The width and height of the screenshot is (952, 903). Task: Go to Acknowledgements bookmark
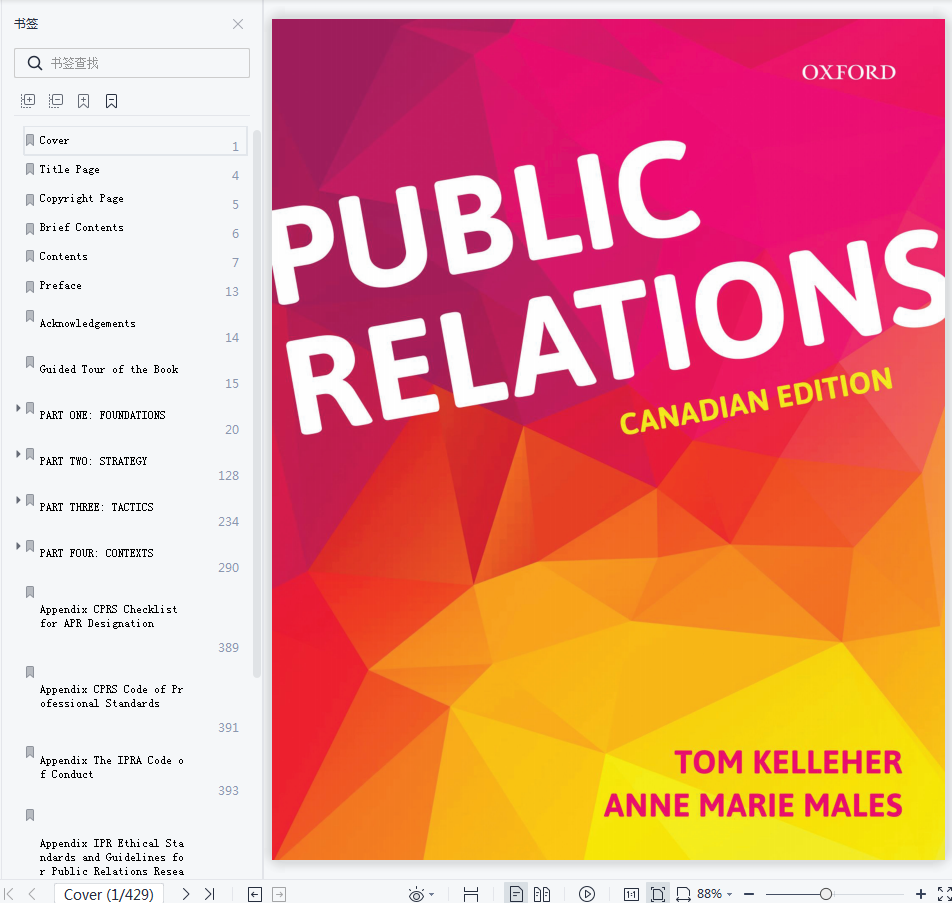(87, 324)
